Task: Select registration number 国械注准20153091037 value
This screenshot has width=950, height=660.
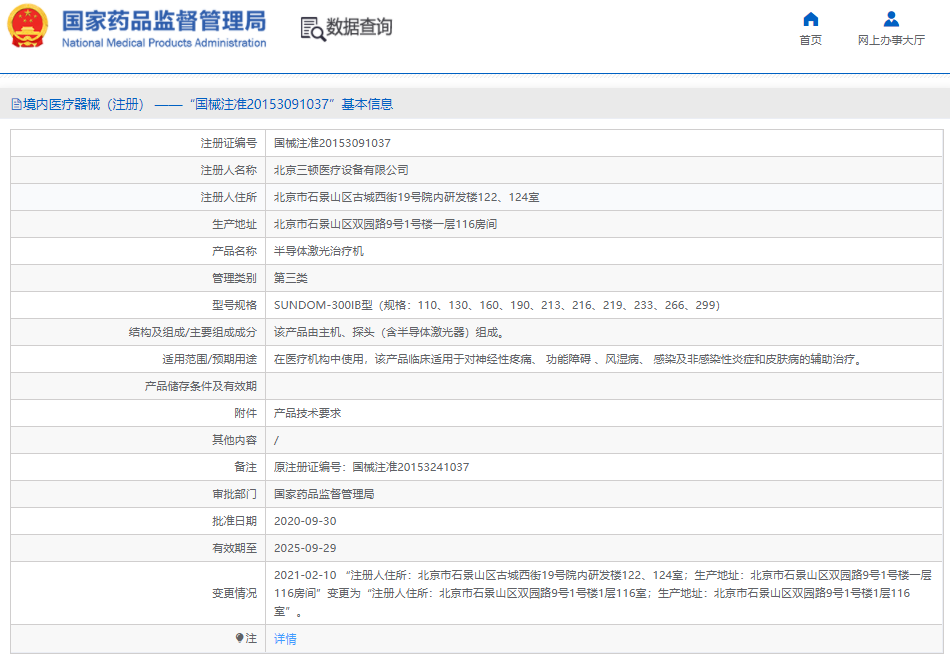Action: pyautogui.click(x=332, y=143)
